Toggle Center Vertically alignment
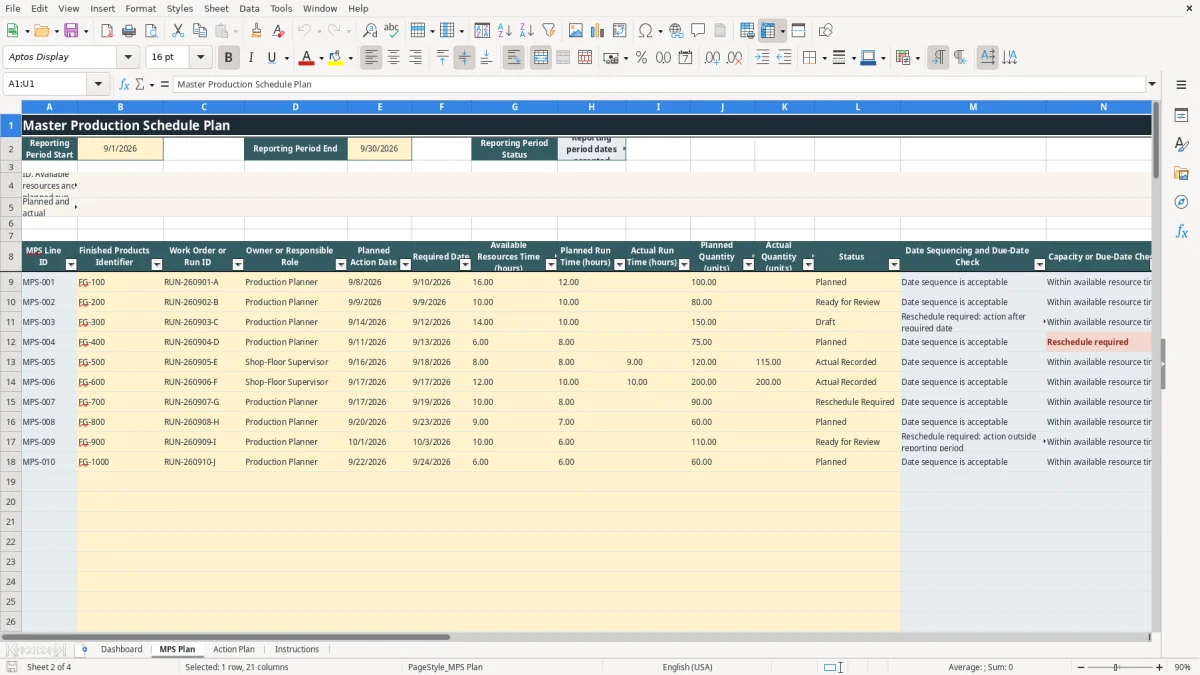1200x675 pixels. 464,58
